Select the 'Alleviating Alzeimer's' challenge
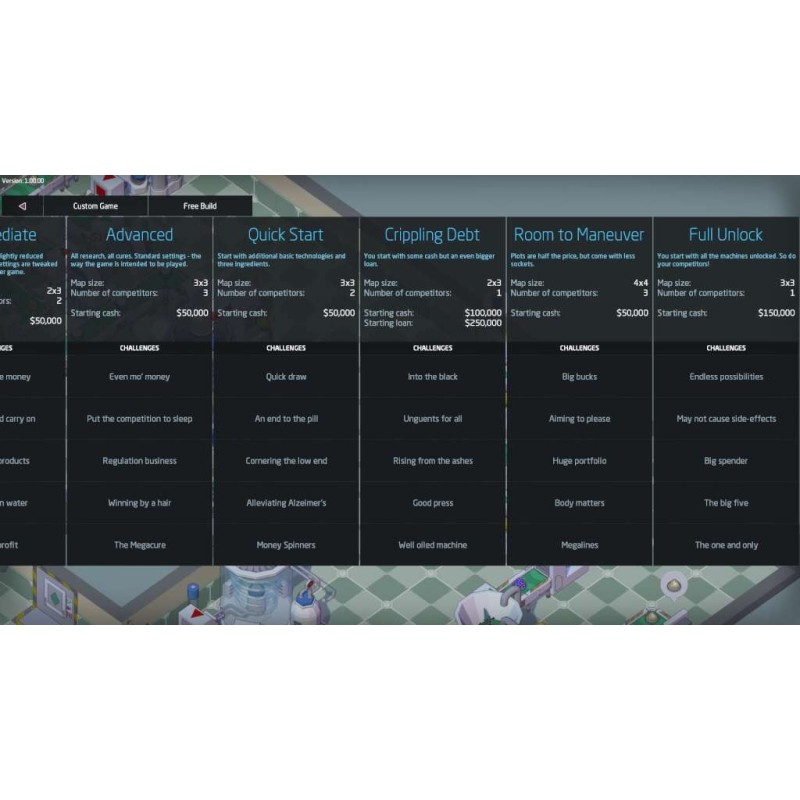800x800 pixels. point(286,503)
